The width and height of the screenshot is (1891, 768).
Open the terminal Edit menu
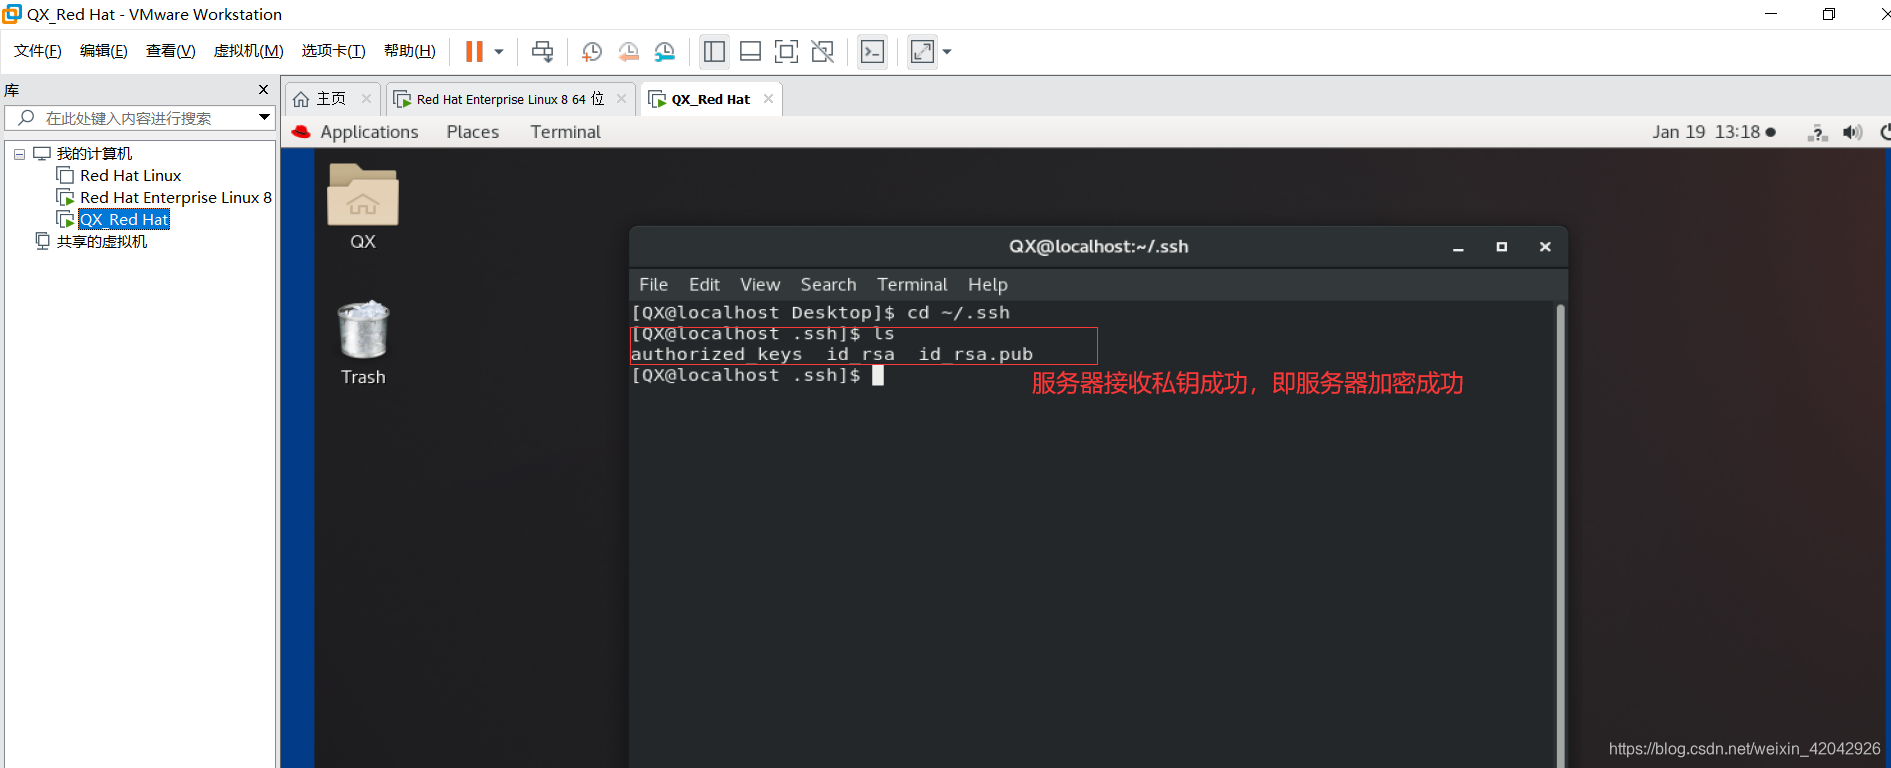point(704,285)
